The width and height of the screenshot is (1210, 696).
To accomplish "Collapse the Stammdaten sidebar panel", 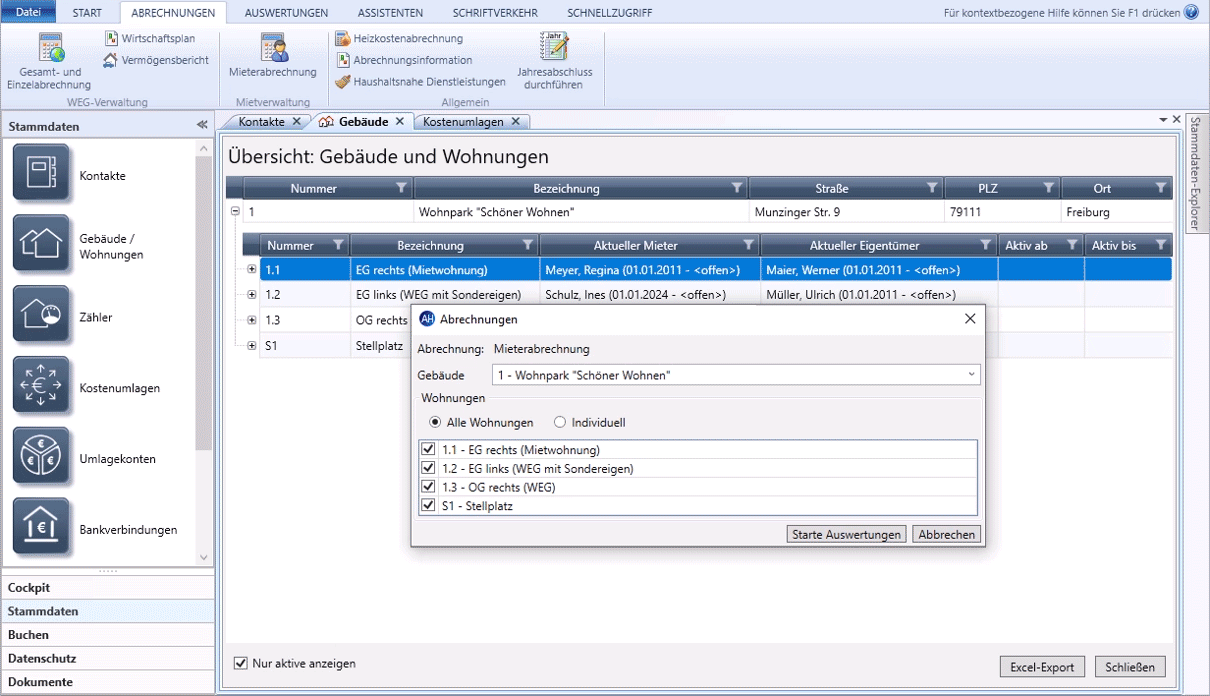I will (202, 126).
